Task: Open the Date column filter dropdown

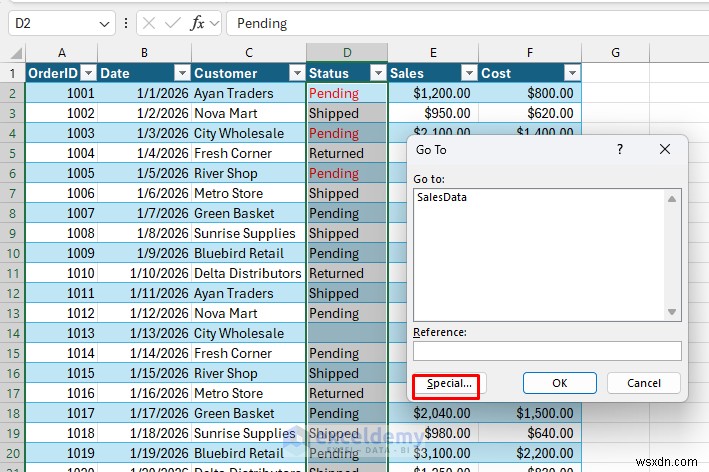Action: 182,73
